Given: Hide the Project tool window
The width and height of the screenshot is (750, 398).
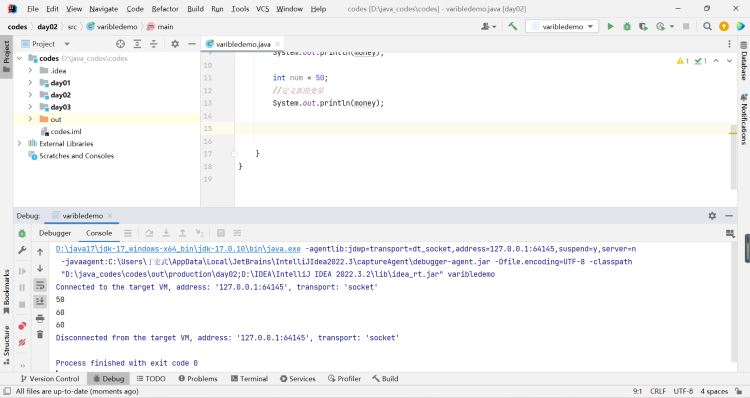Looking at the screenshot, I should 192,44.
